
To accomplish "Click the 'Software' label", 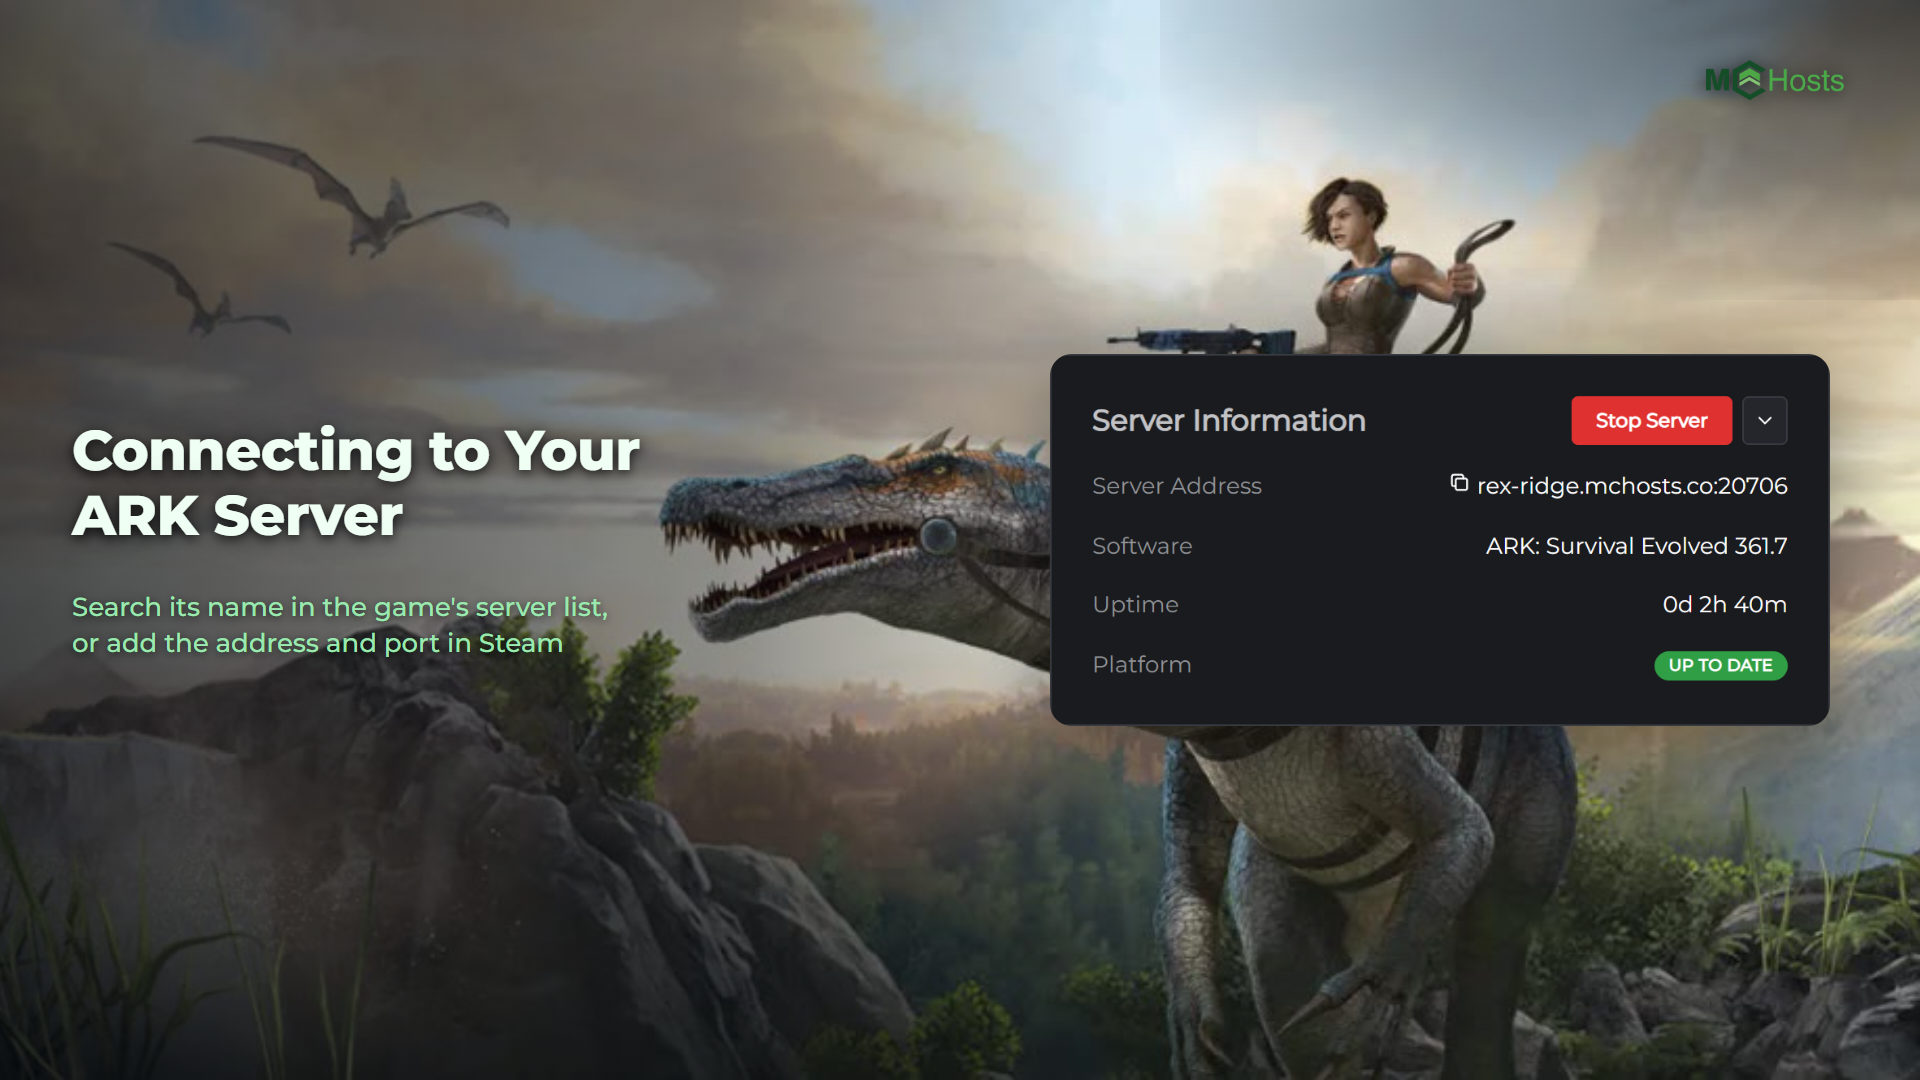I will pos(1142,546).
